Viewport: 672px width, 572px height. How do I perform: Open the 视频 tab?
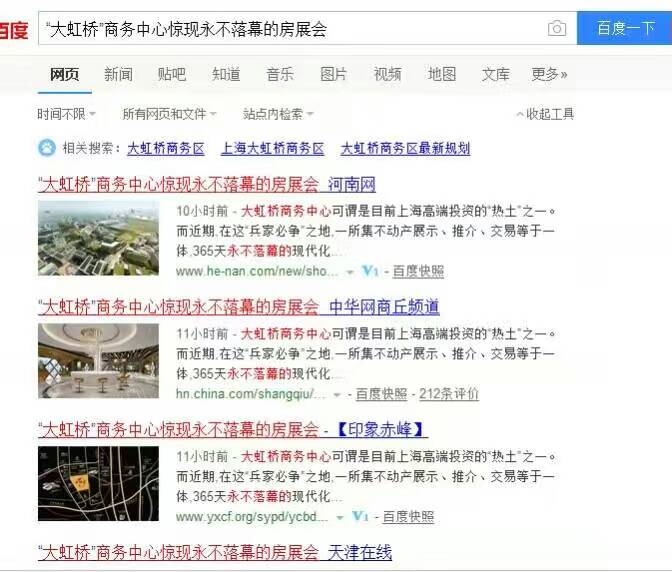(387, 75)
